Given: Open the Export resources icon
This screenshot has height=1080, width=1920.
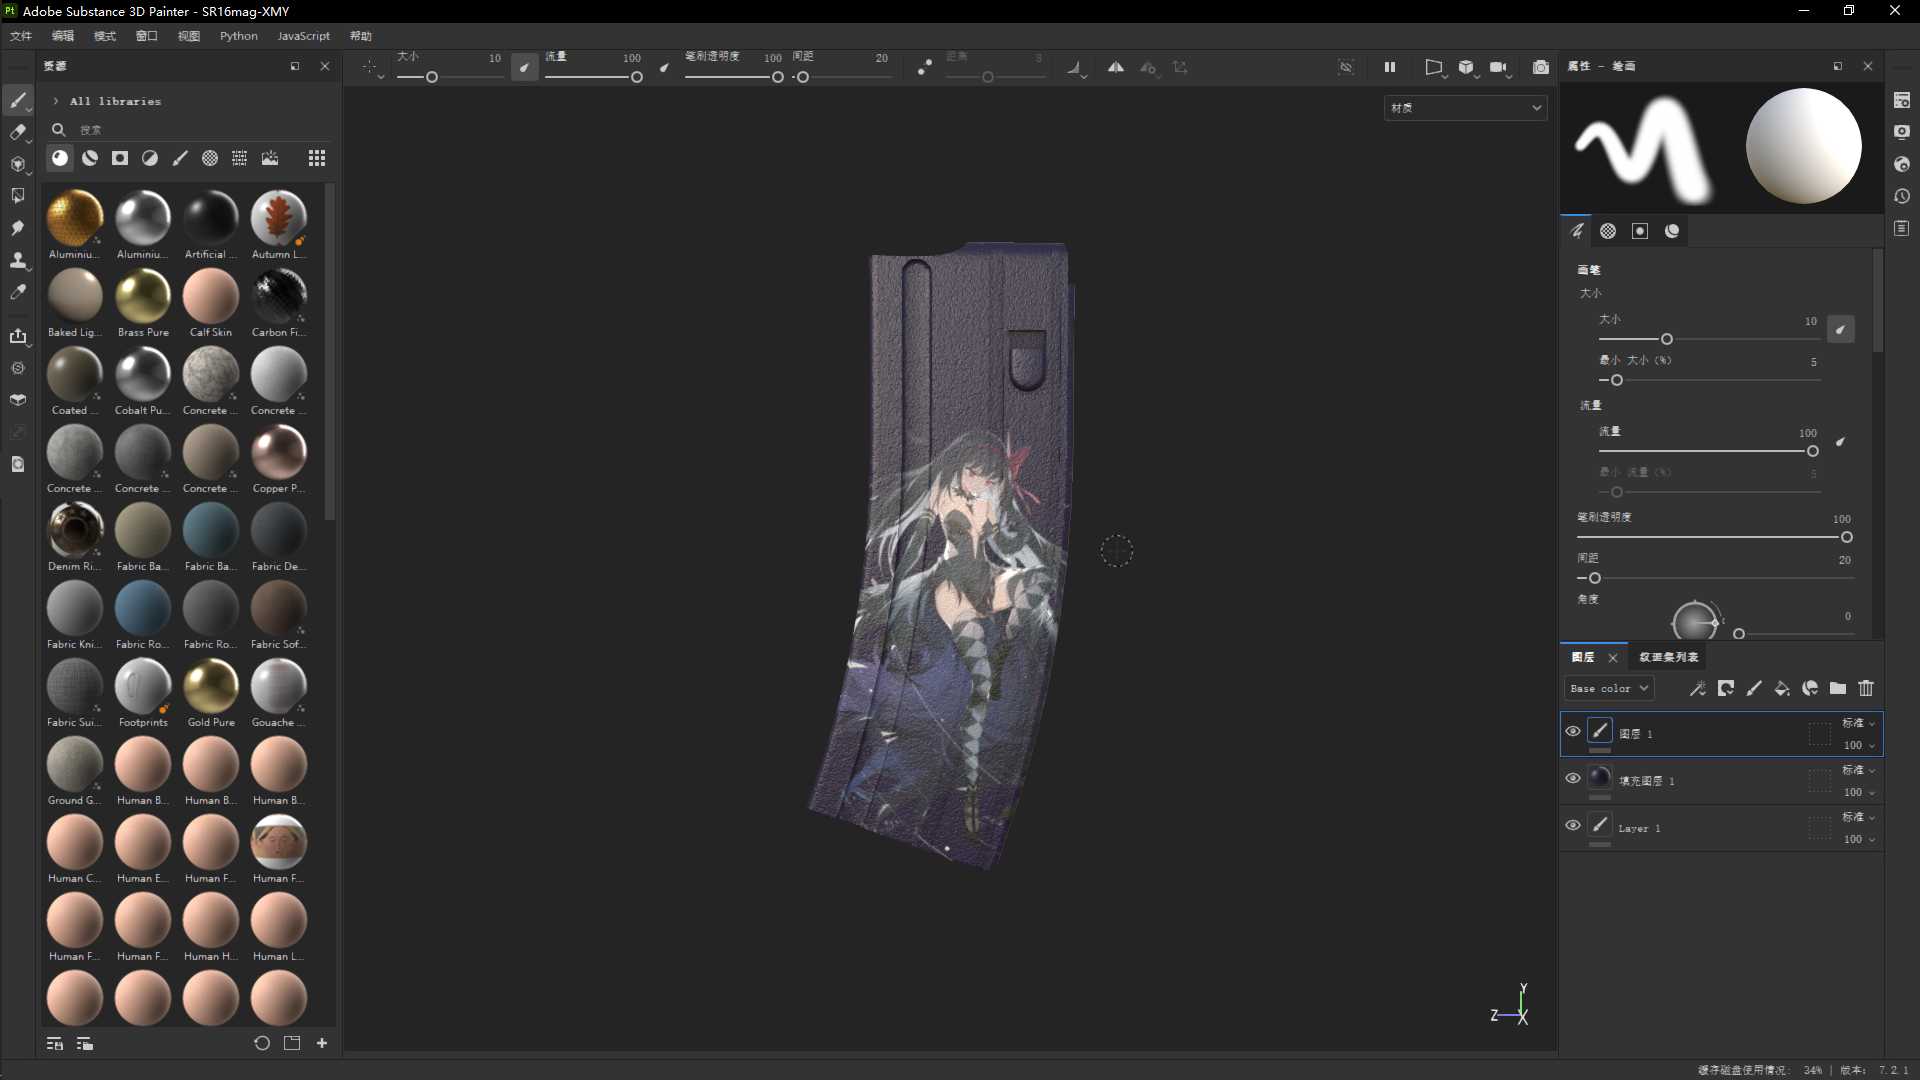Looking at the screenshot, I should pos(18,336).
